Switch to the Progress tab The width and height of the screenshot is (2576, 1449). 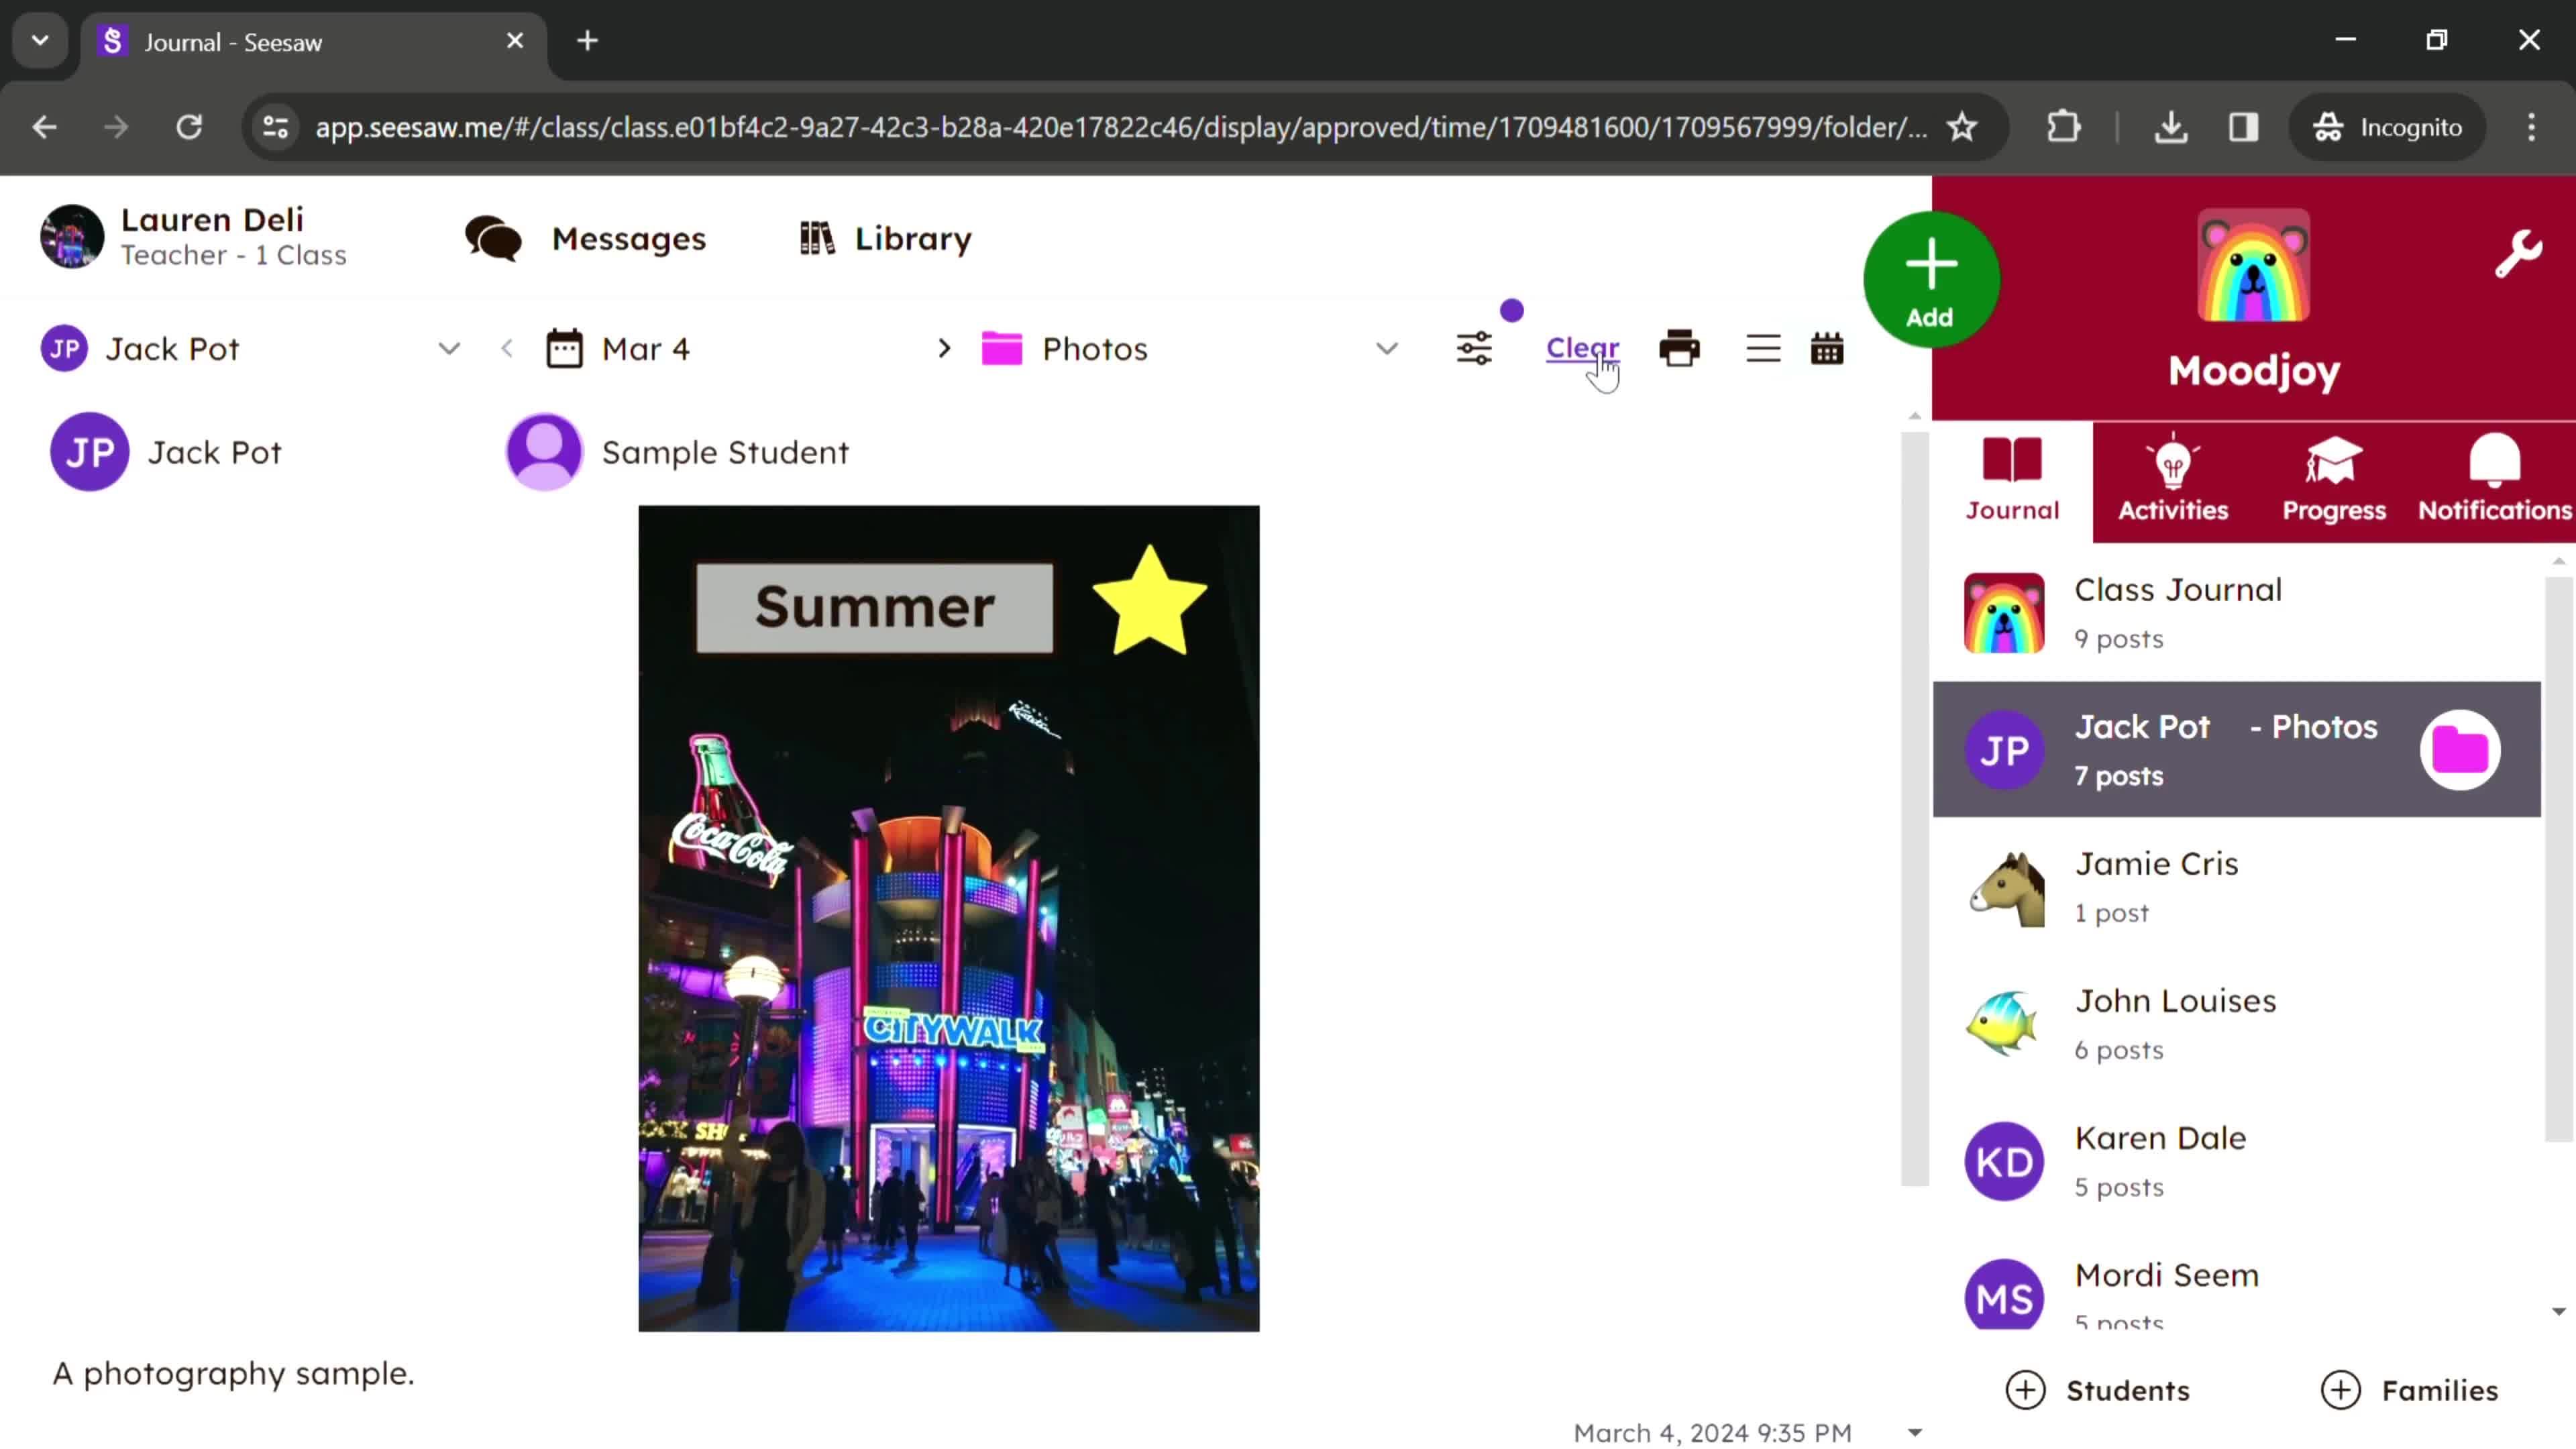coord(2334,482)
